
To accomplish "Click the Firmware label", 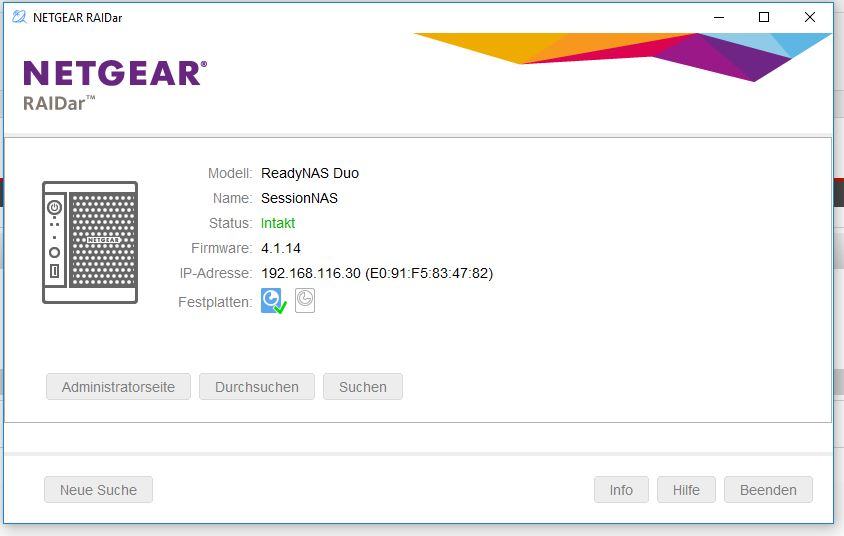I will point(222,248).
